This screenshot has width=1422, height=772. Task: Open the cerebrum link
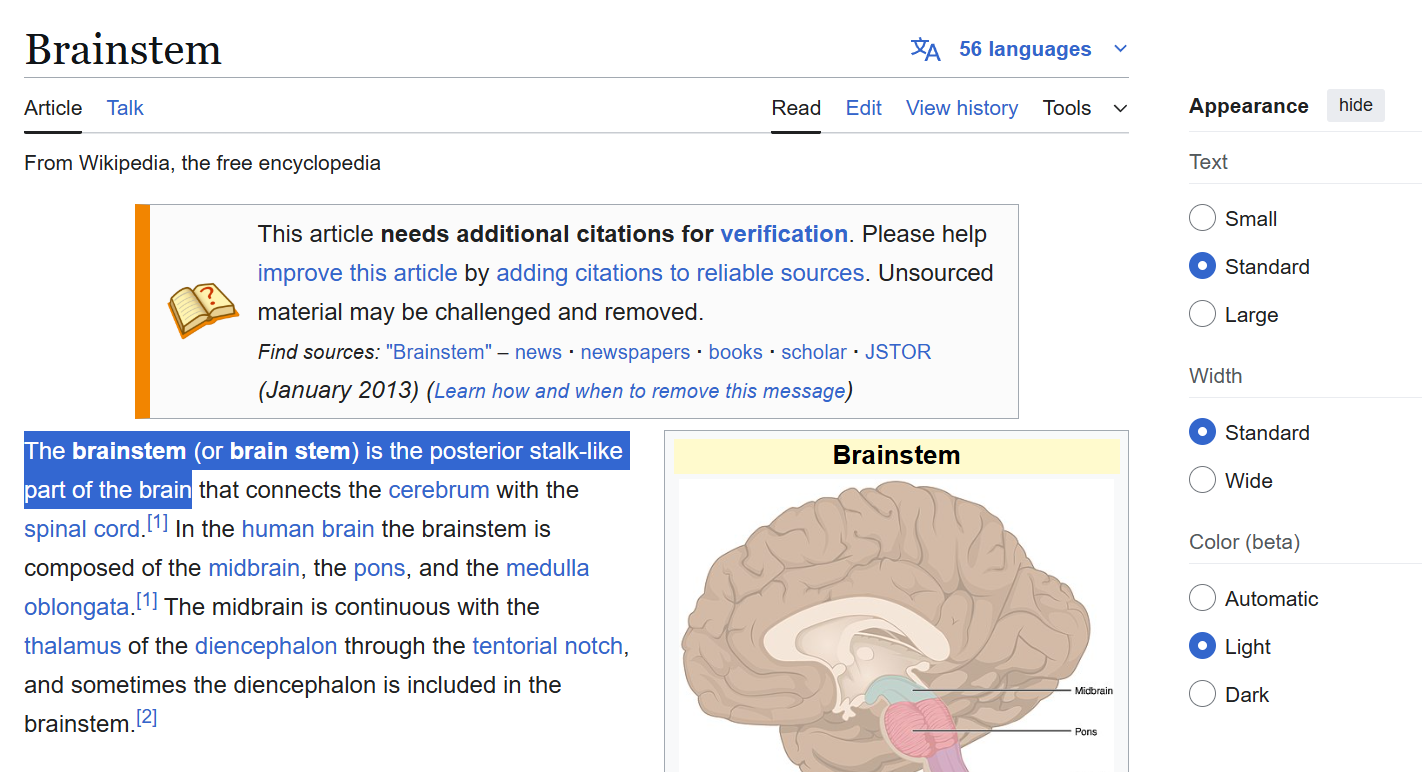coord(439,490)
